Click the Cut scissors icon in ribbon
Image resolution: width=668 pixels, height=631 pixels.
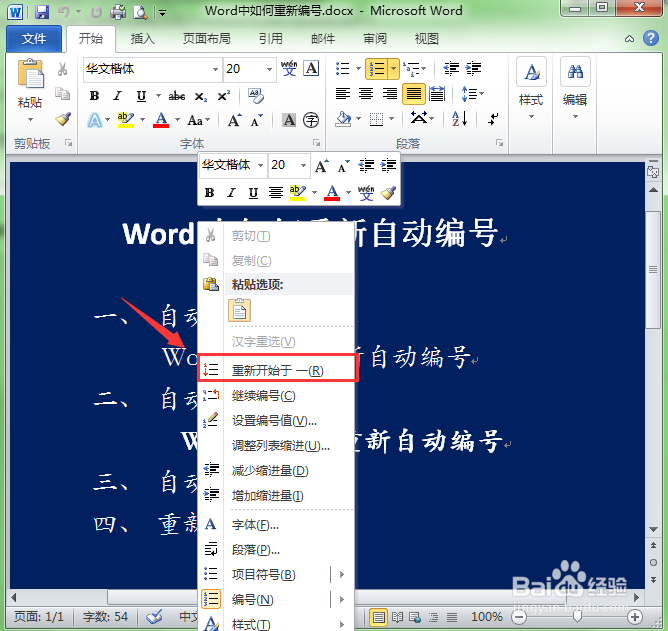[63, 69]
